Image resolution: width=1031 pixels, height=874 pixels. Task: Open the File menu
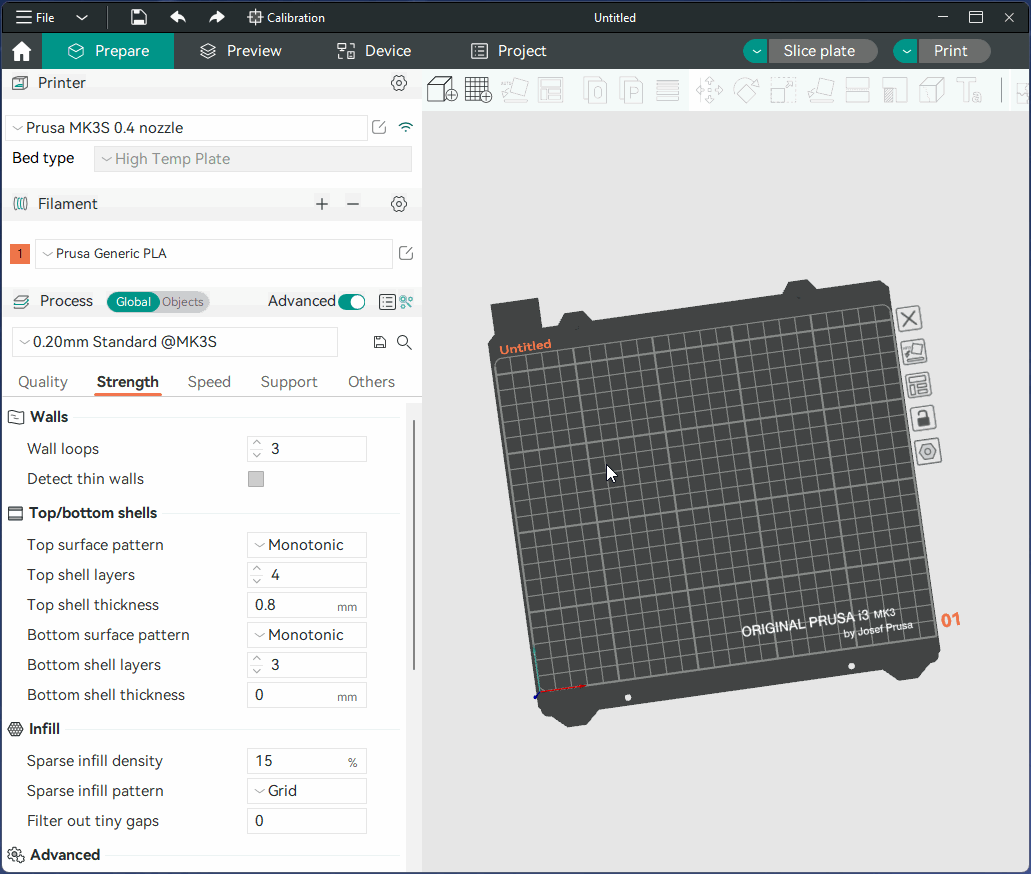(36, 17)
